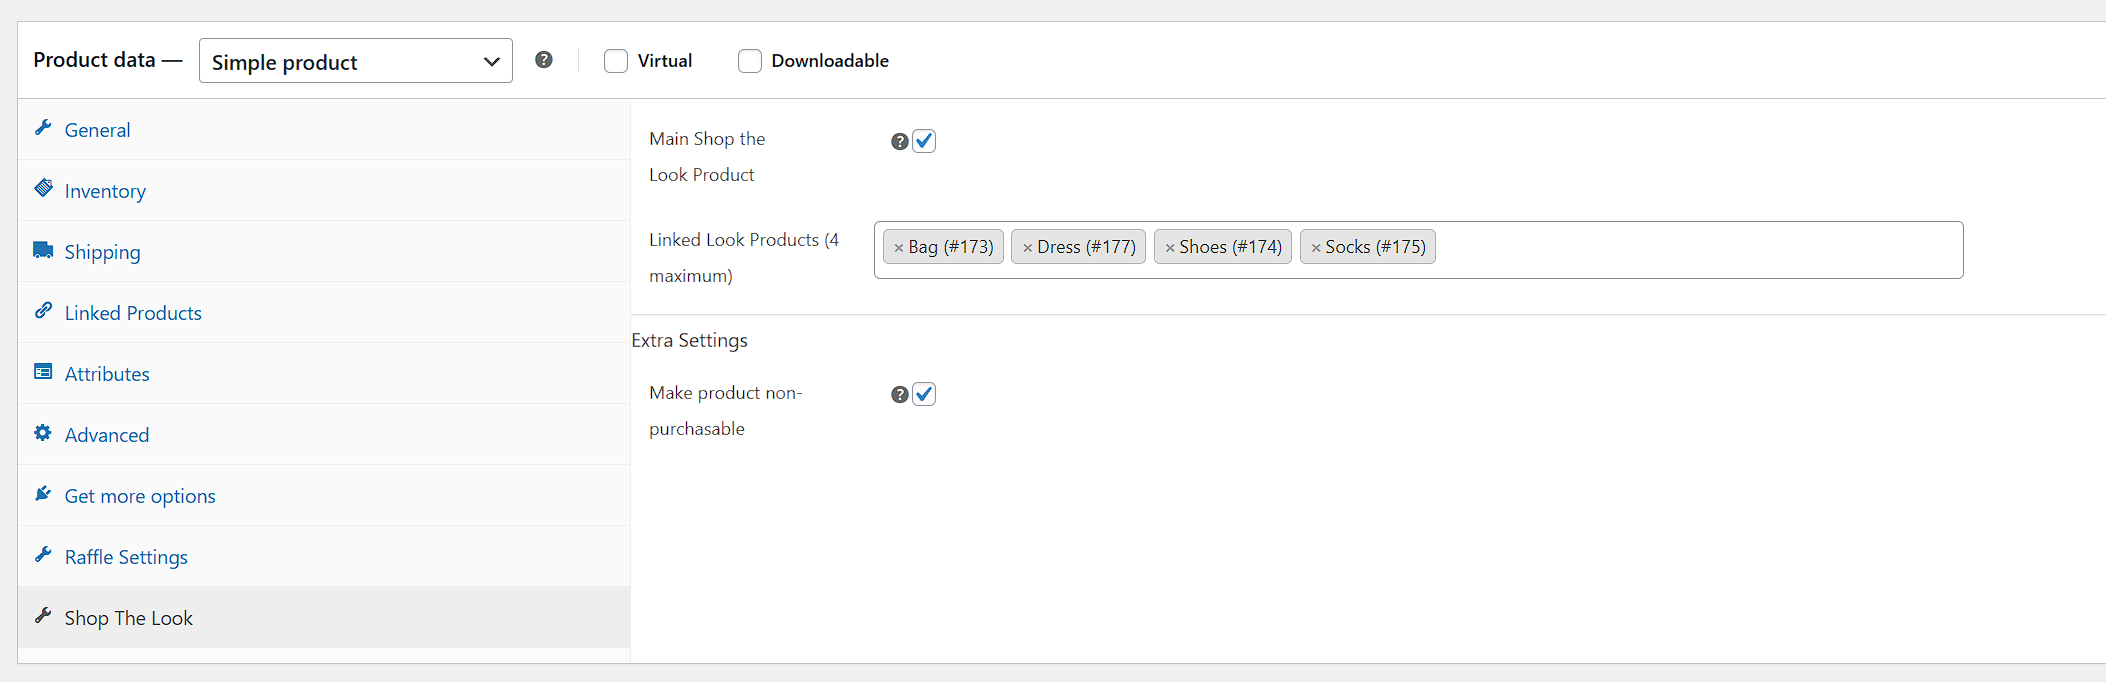Image resolution: width=2106 pixels, height=682 pixels.
Task: Remove Dress (#177) from linked products
Action: coord(1027,248)
